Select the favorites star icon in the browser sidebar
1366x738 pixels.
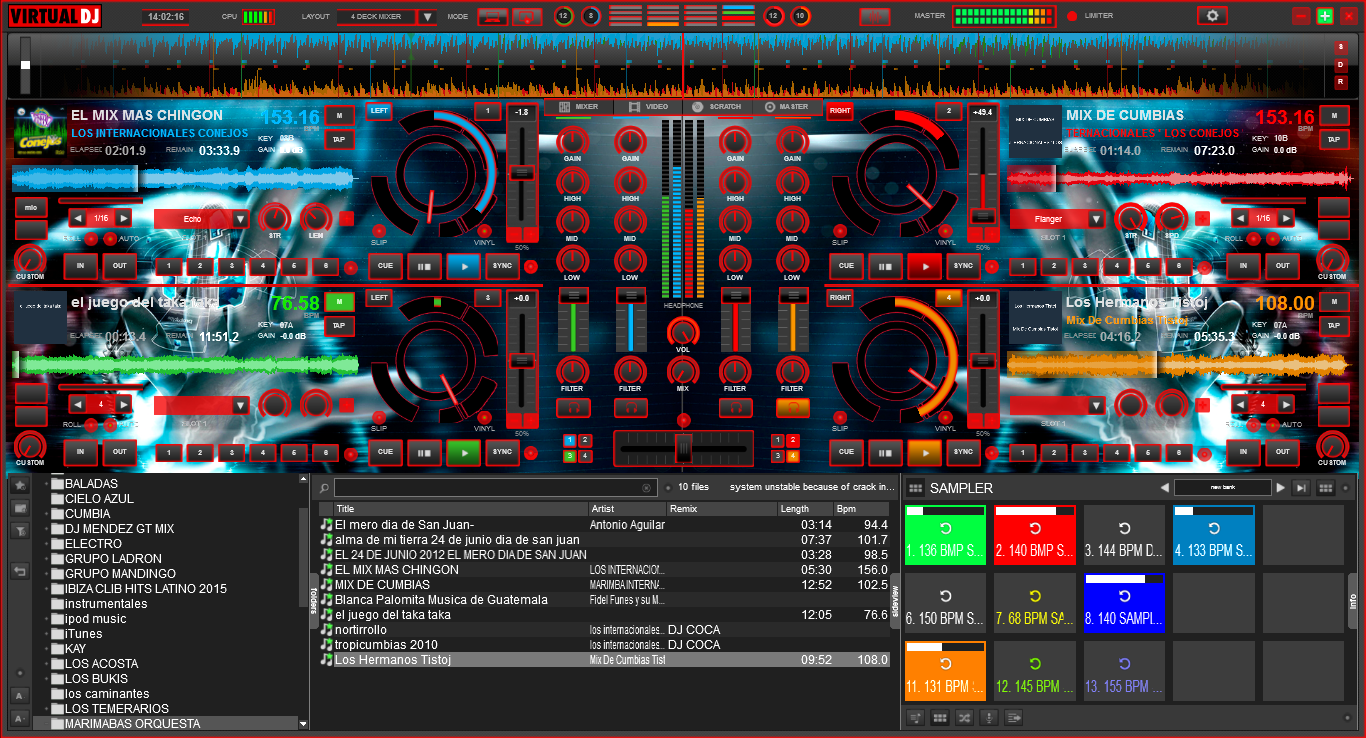coord(19,485)
